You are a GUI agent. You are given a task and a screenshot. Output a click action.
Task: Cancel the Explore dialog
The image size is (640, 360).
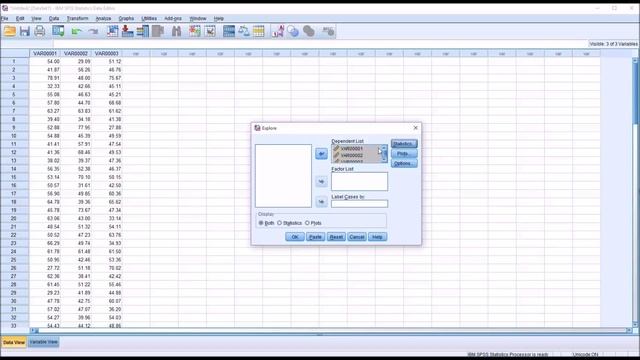click(x=357, y=237)
